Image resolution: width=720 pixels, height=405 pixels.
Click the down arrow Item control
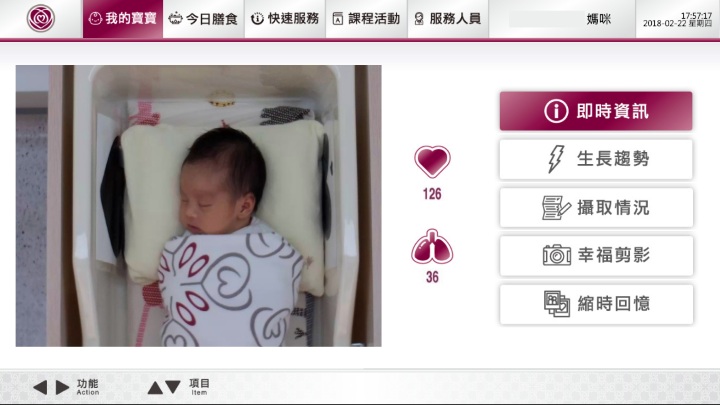click(x=173, y=387)
